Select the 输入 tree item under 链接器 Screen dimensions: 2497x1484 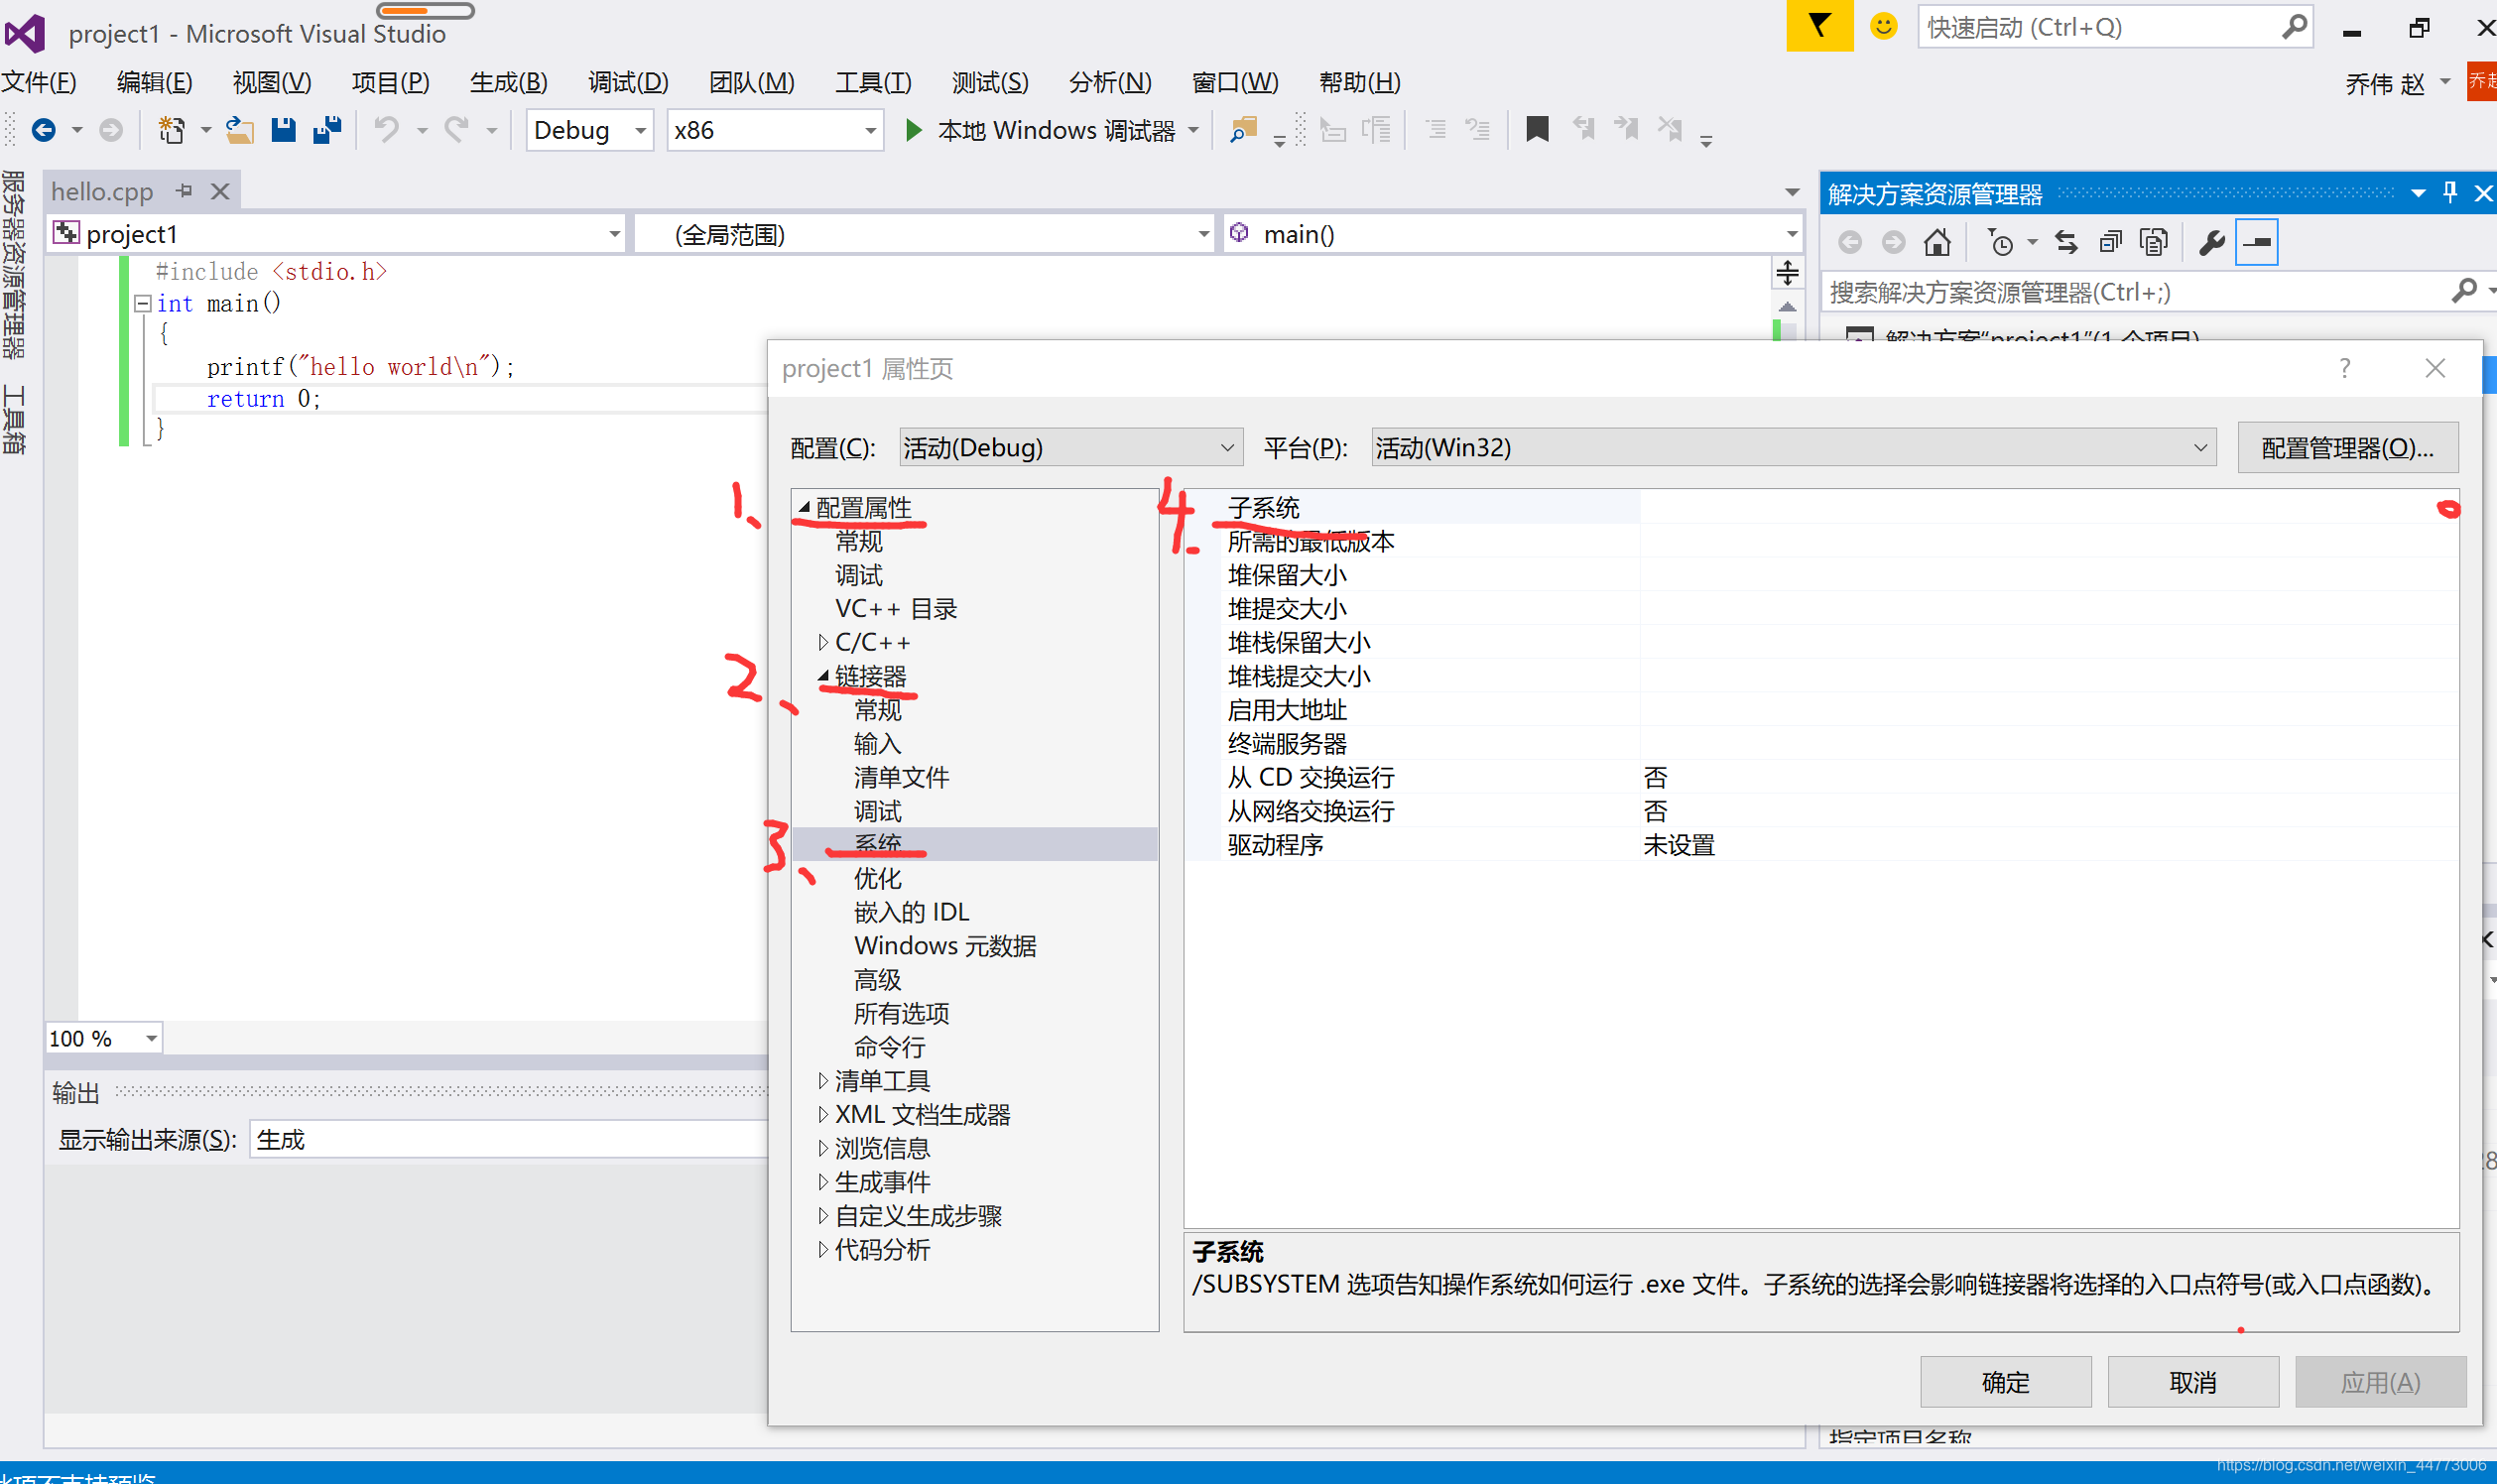[877, 743]
